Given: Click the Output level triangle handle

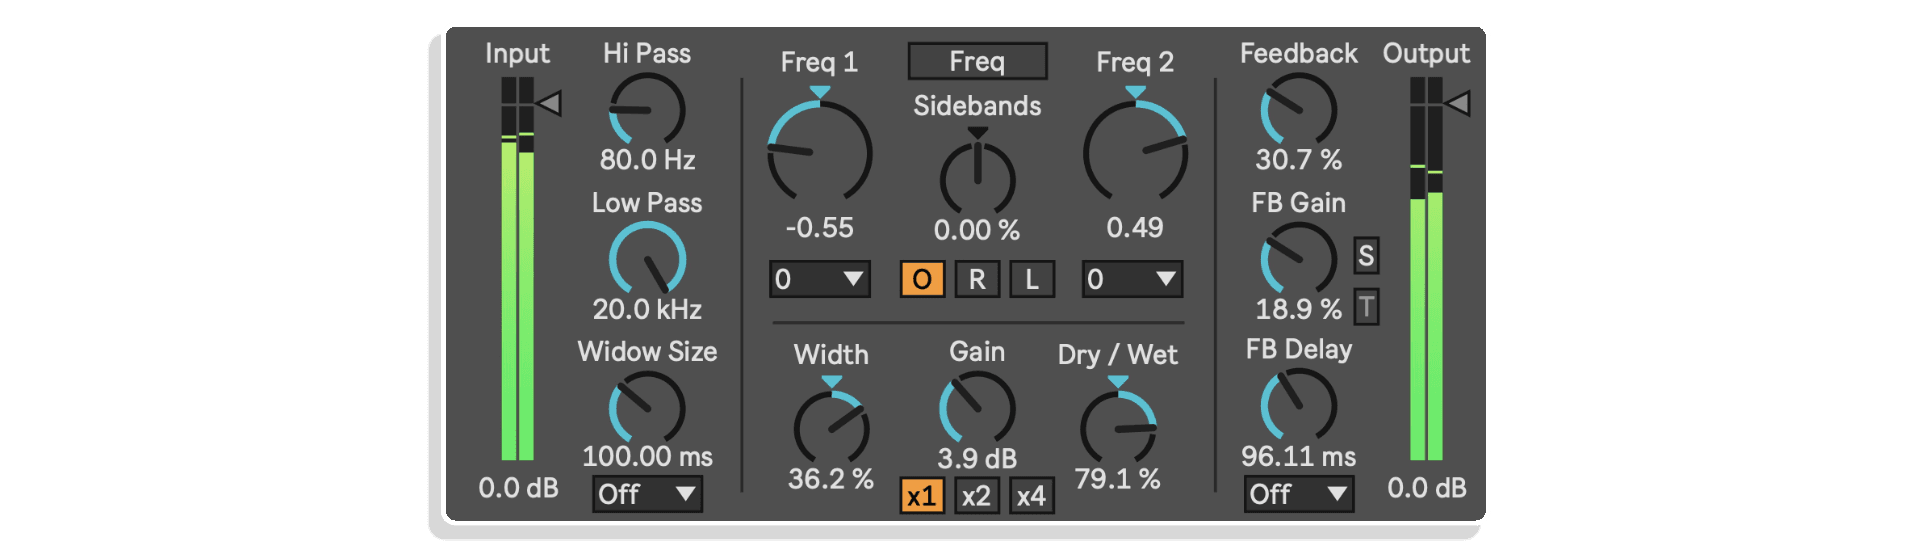Looking at the screenshot, I should [1457, 103].
